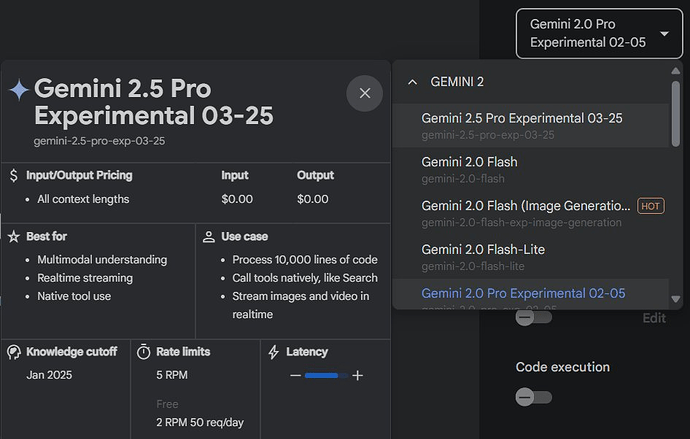Click the plus sign on latency indicator
This screenshot has width=690, height=439.
click(x=357, y=376)
